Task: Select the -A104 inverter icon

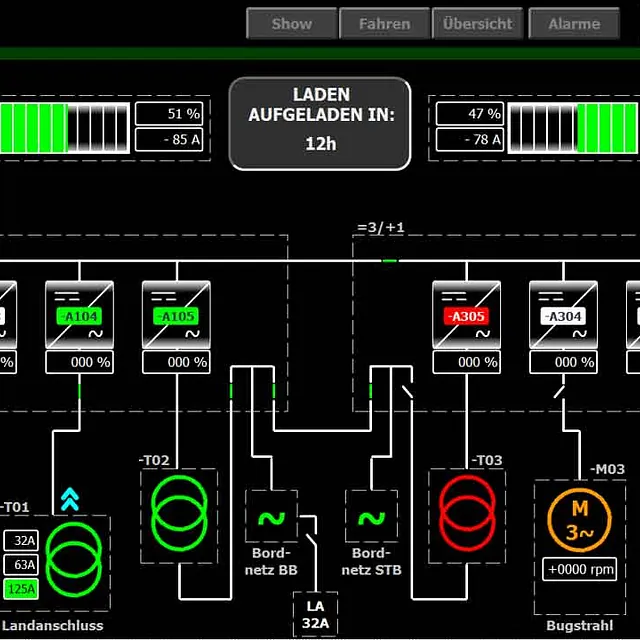Action: (x=80, y=314)
